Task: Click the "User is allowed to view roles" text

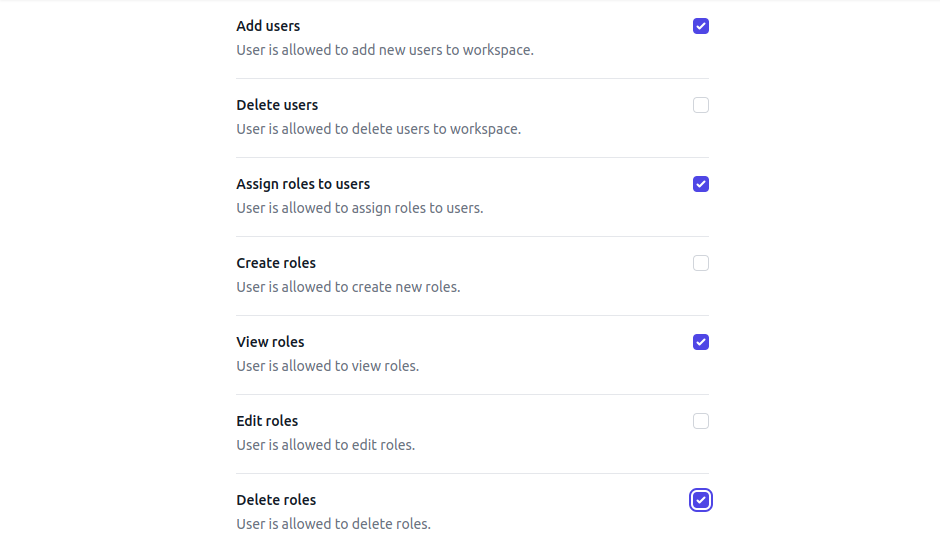Action: (x=327, y=366)
